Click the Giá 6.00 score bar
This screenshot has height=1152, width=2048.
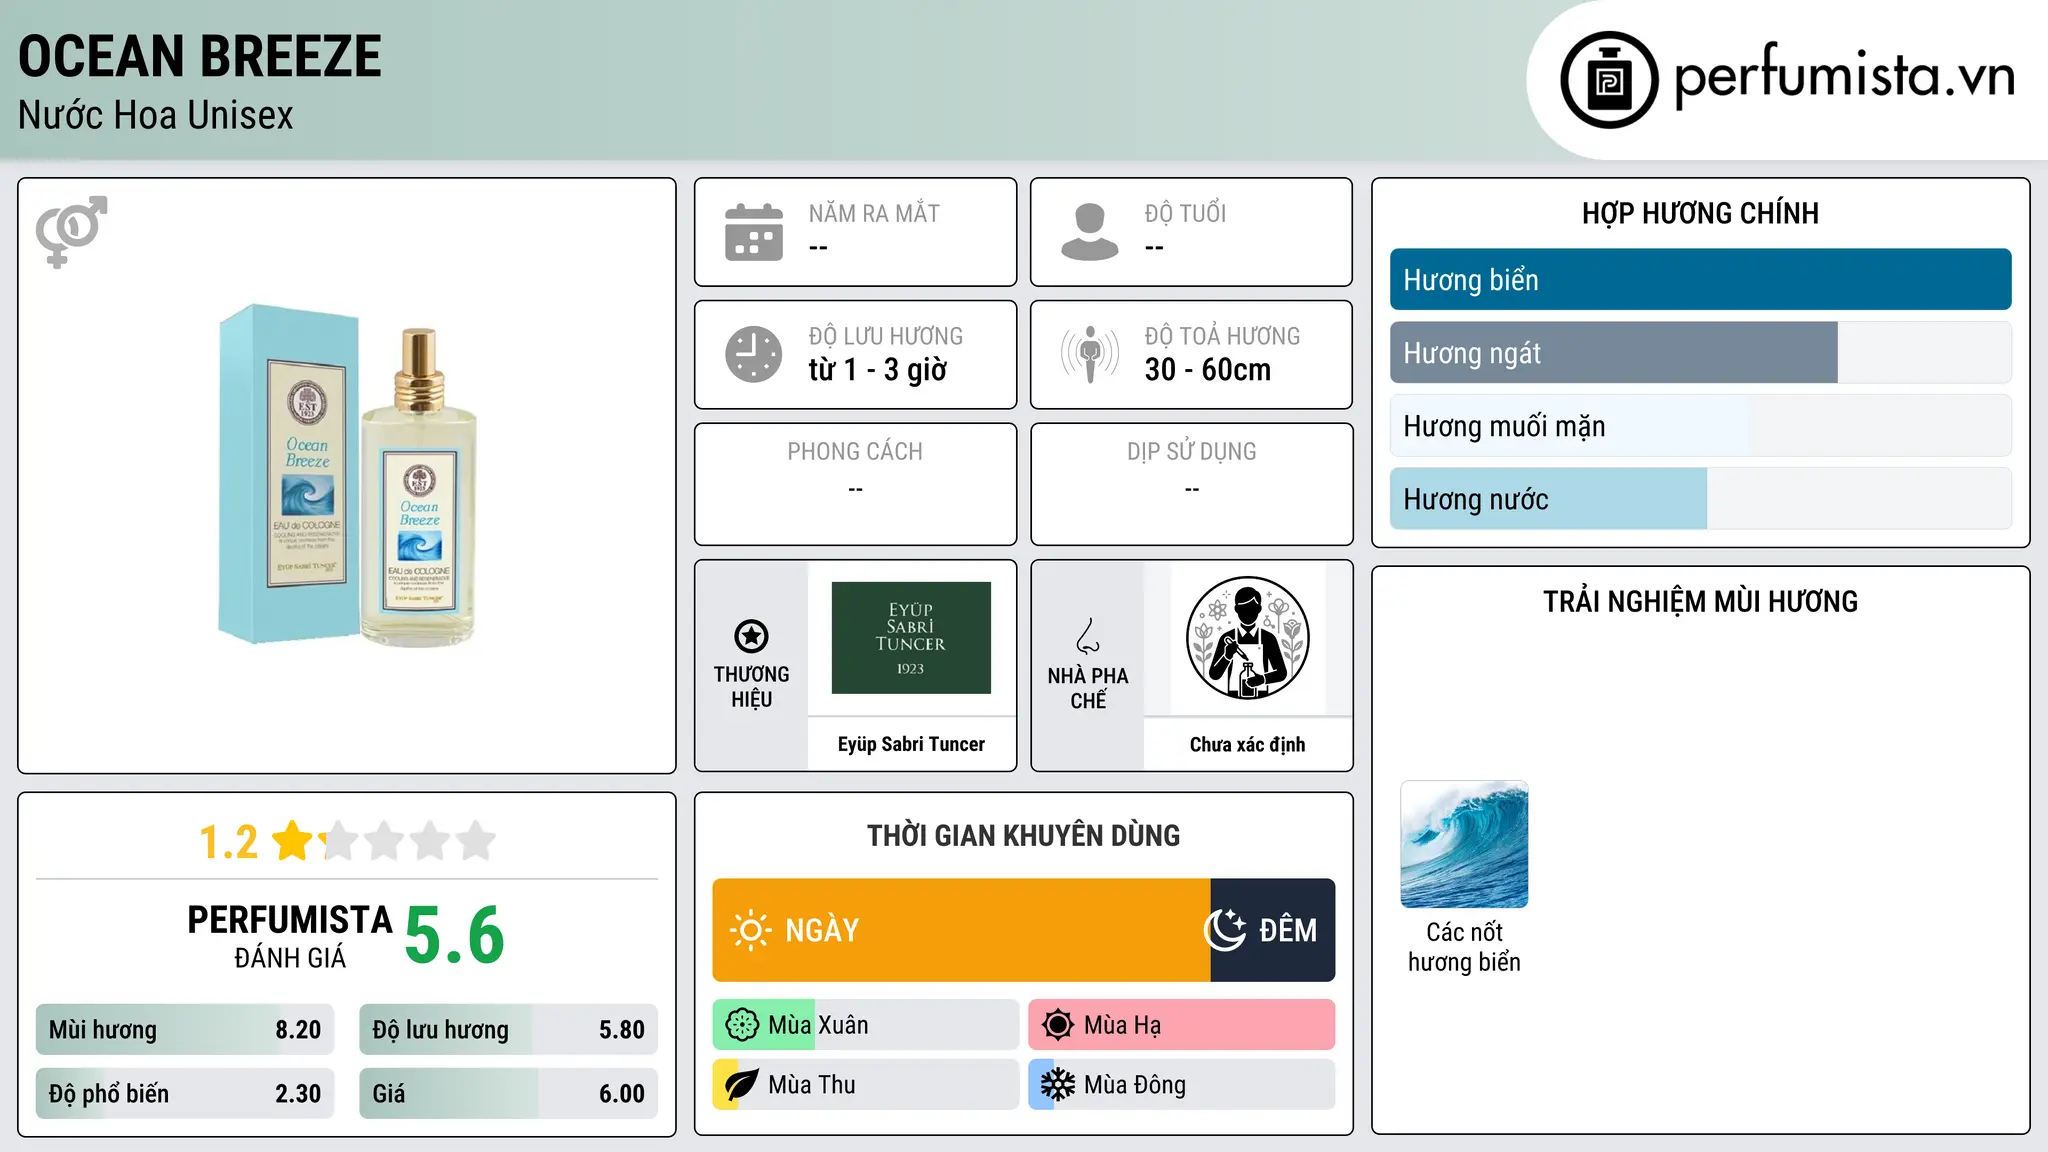click(x=508, y=1094)
